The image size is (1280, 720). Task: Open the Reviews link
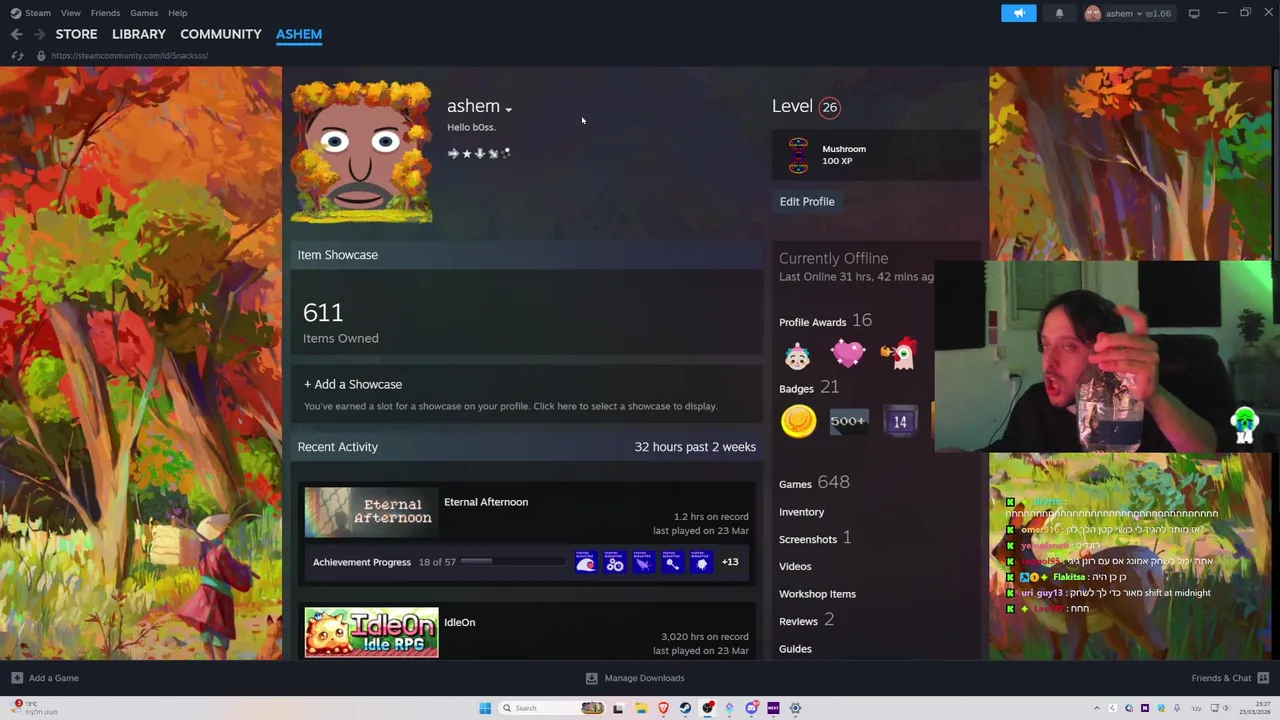[806, 620]
